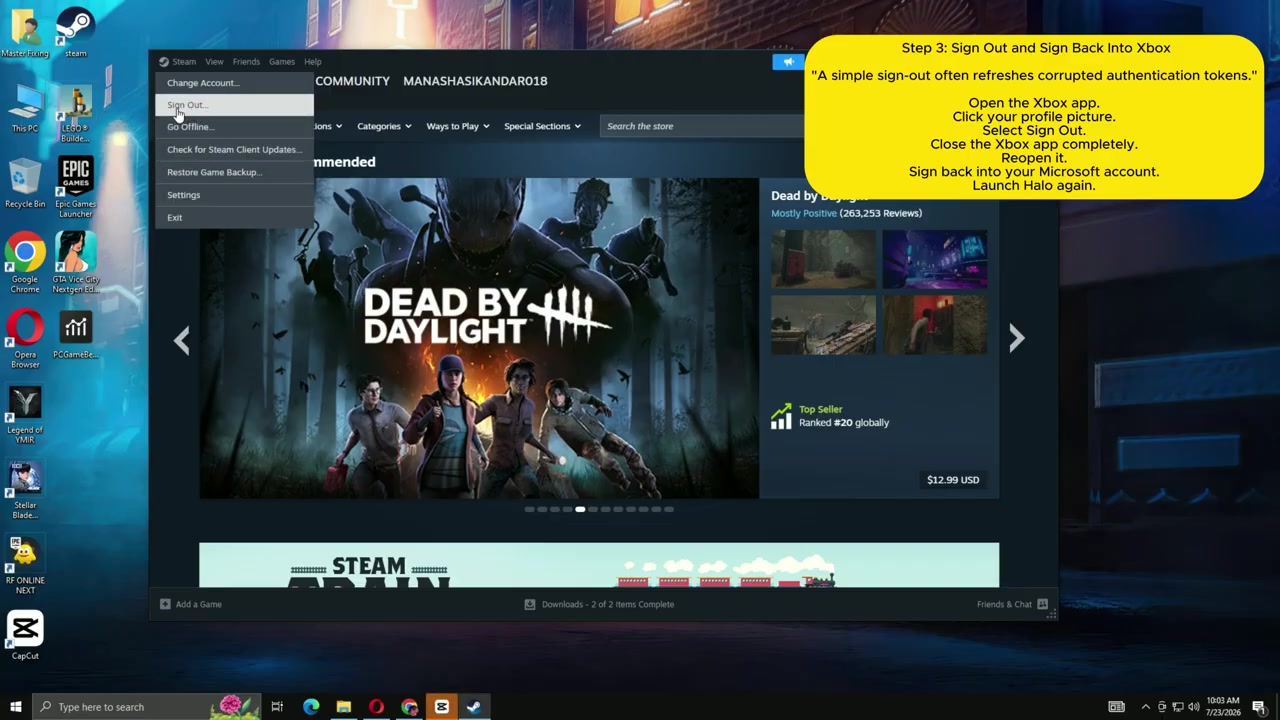
Task: Open the View menu in Steam
Action: [214, 62]
